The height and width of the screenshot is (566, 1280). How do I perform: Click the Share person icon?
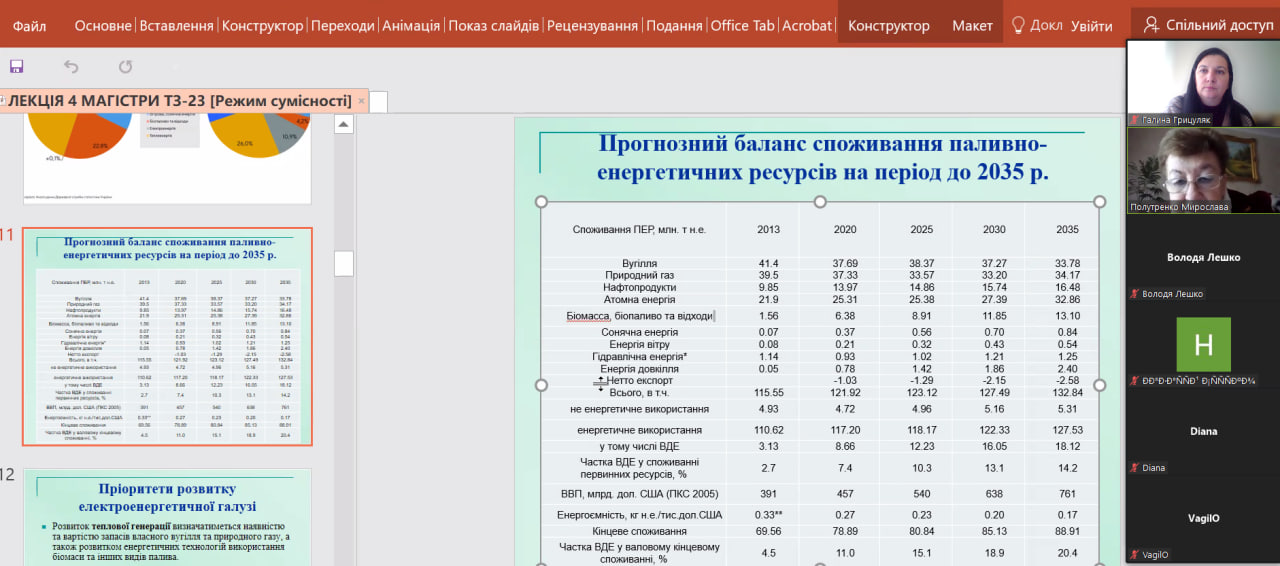point(1151,25)
